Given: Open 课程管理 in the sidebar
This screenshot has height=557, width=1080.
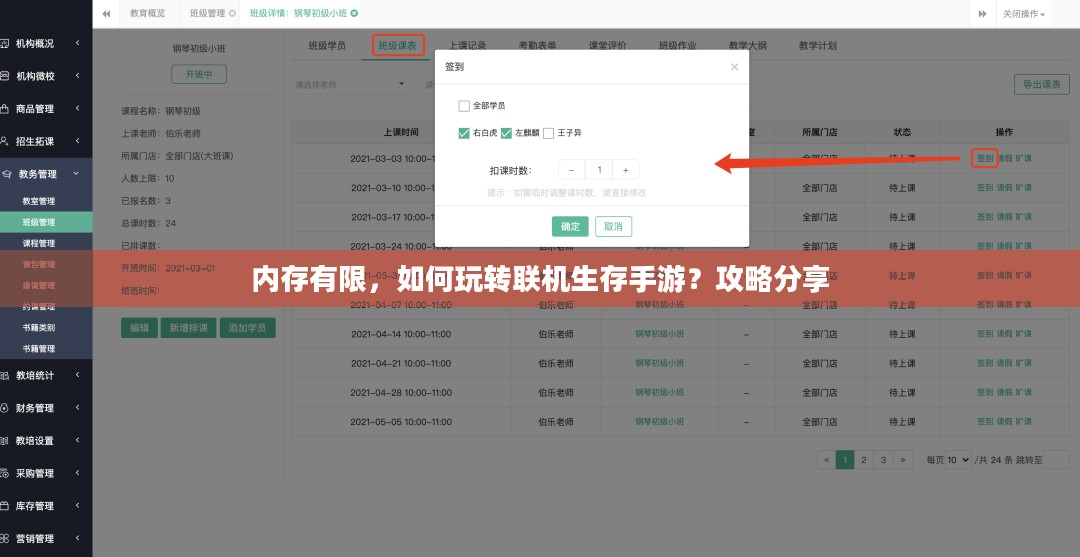Looking at the screenshot, I should click(39, 243).
